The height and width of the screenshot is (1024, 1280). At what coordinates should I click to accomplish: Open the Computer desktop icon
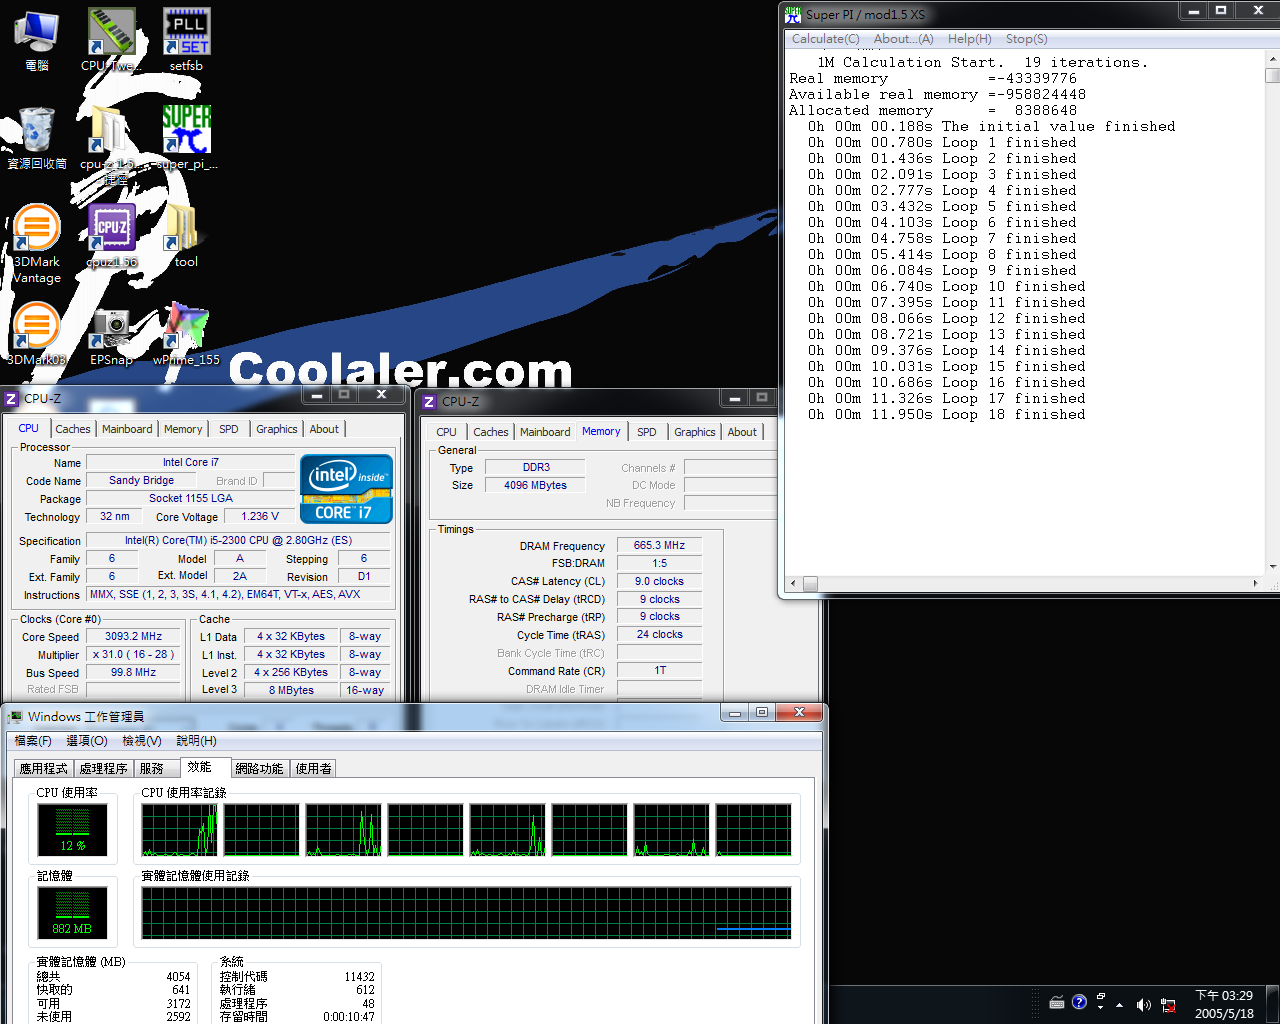37,40
